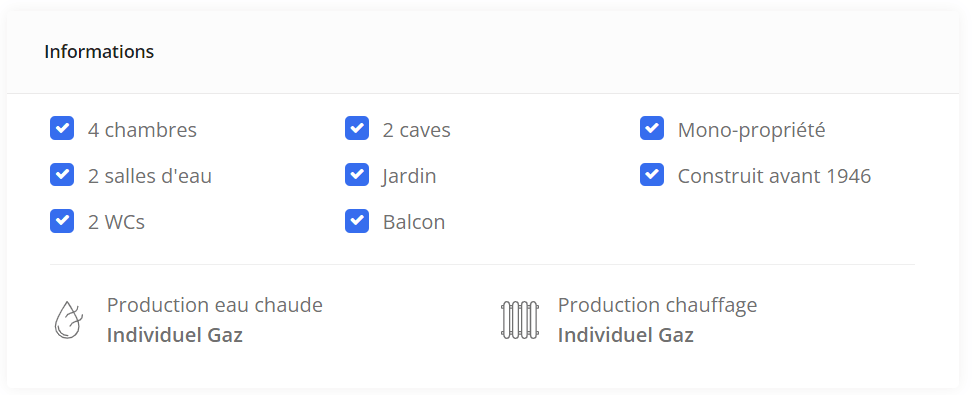The width and height of the screenshot is (972, 395).
Task: Click Individuel Gaz under chauffage
Action: click(626, 335)
